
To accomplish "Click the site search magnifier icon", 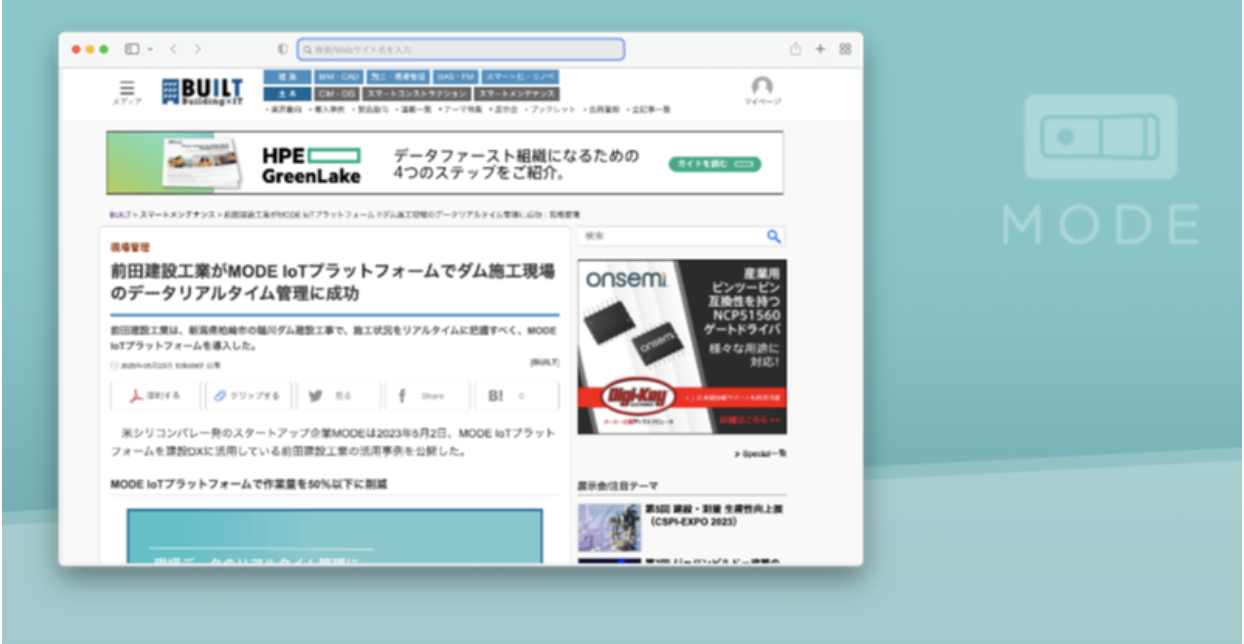I will pos(773,236).
